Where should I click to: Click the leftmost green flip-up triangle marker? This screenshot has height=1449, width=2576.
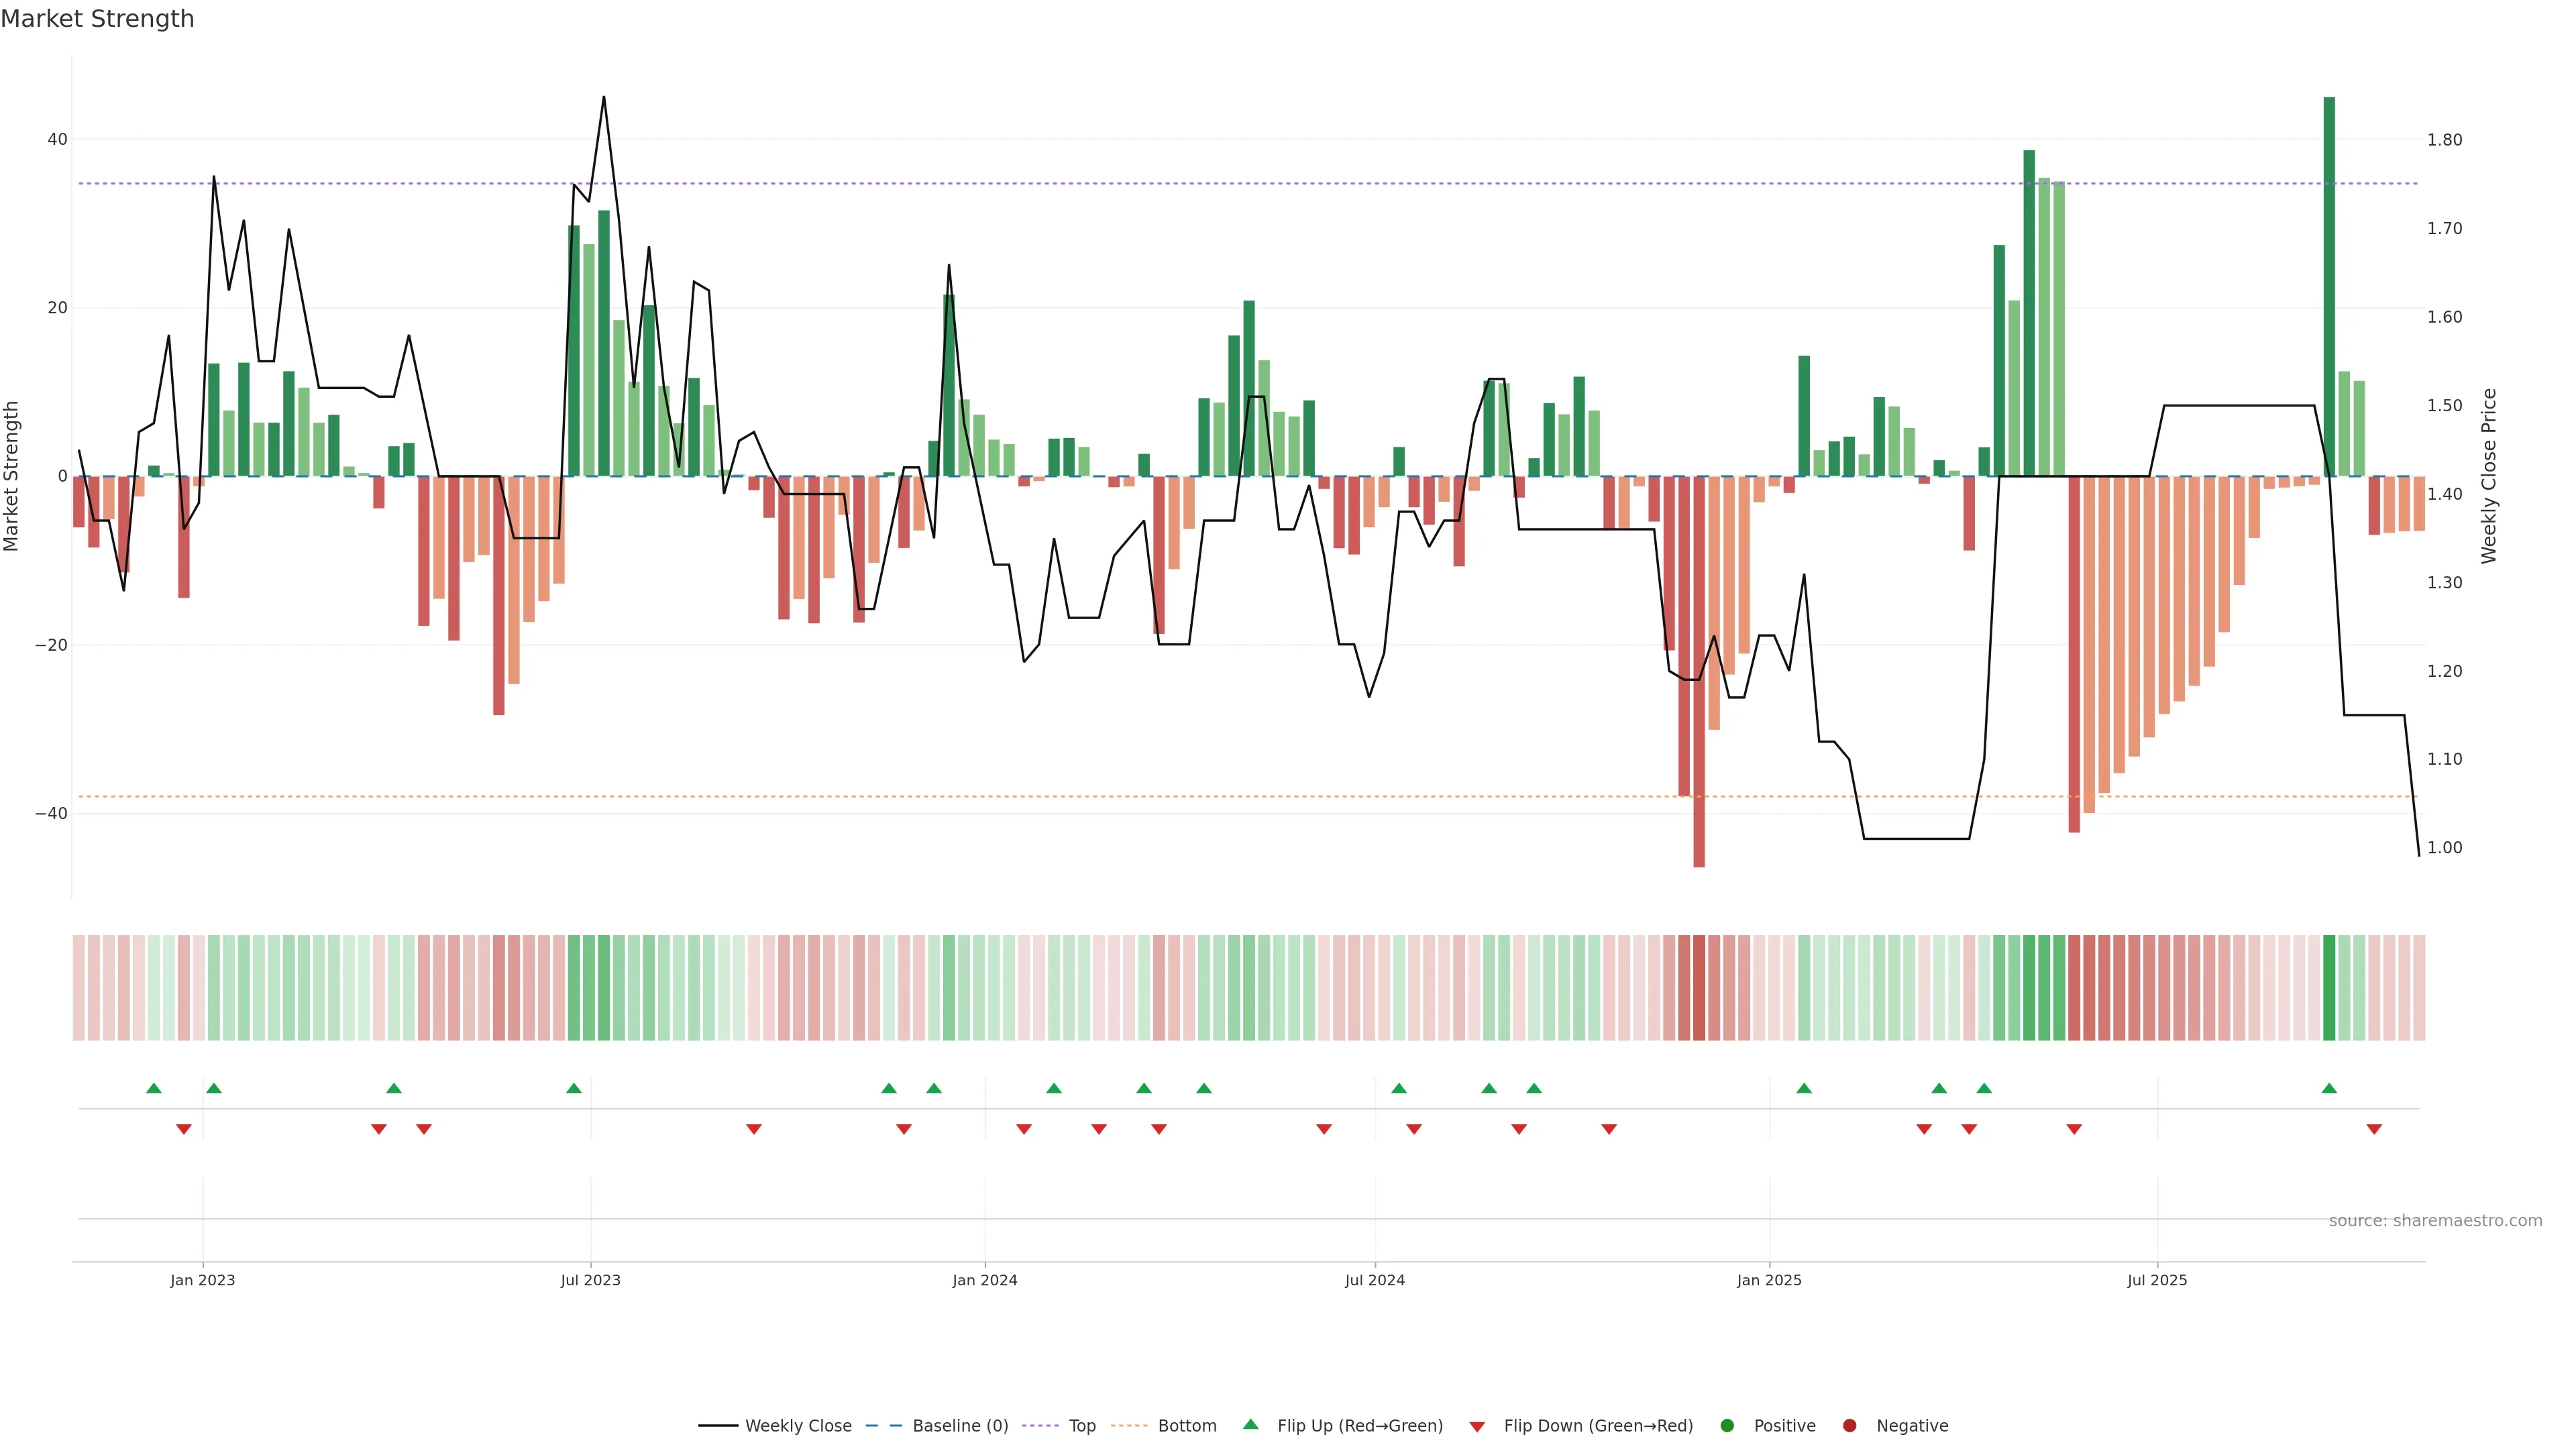153,1088
